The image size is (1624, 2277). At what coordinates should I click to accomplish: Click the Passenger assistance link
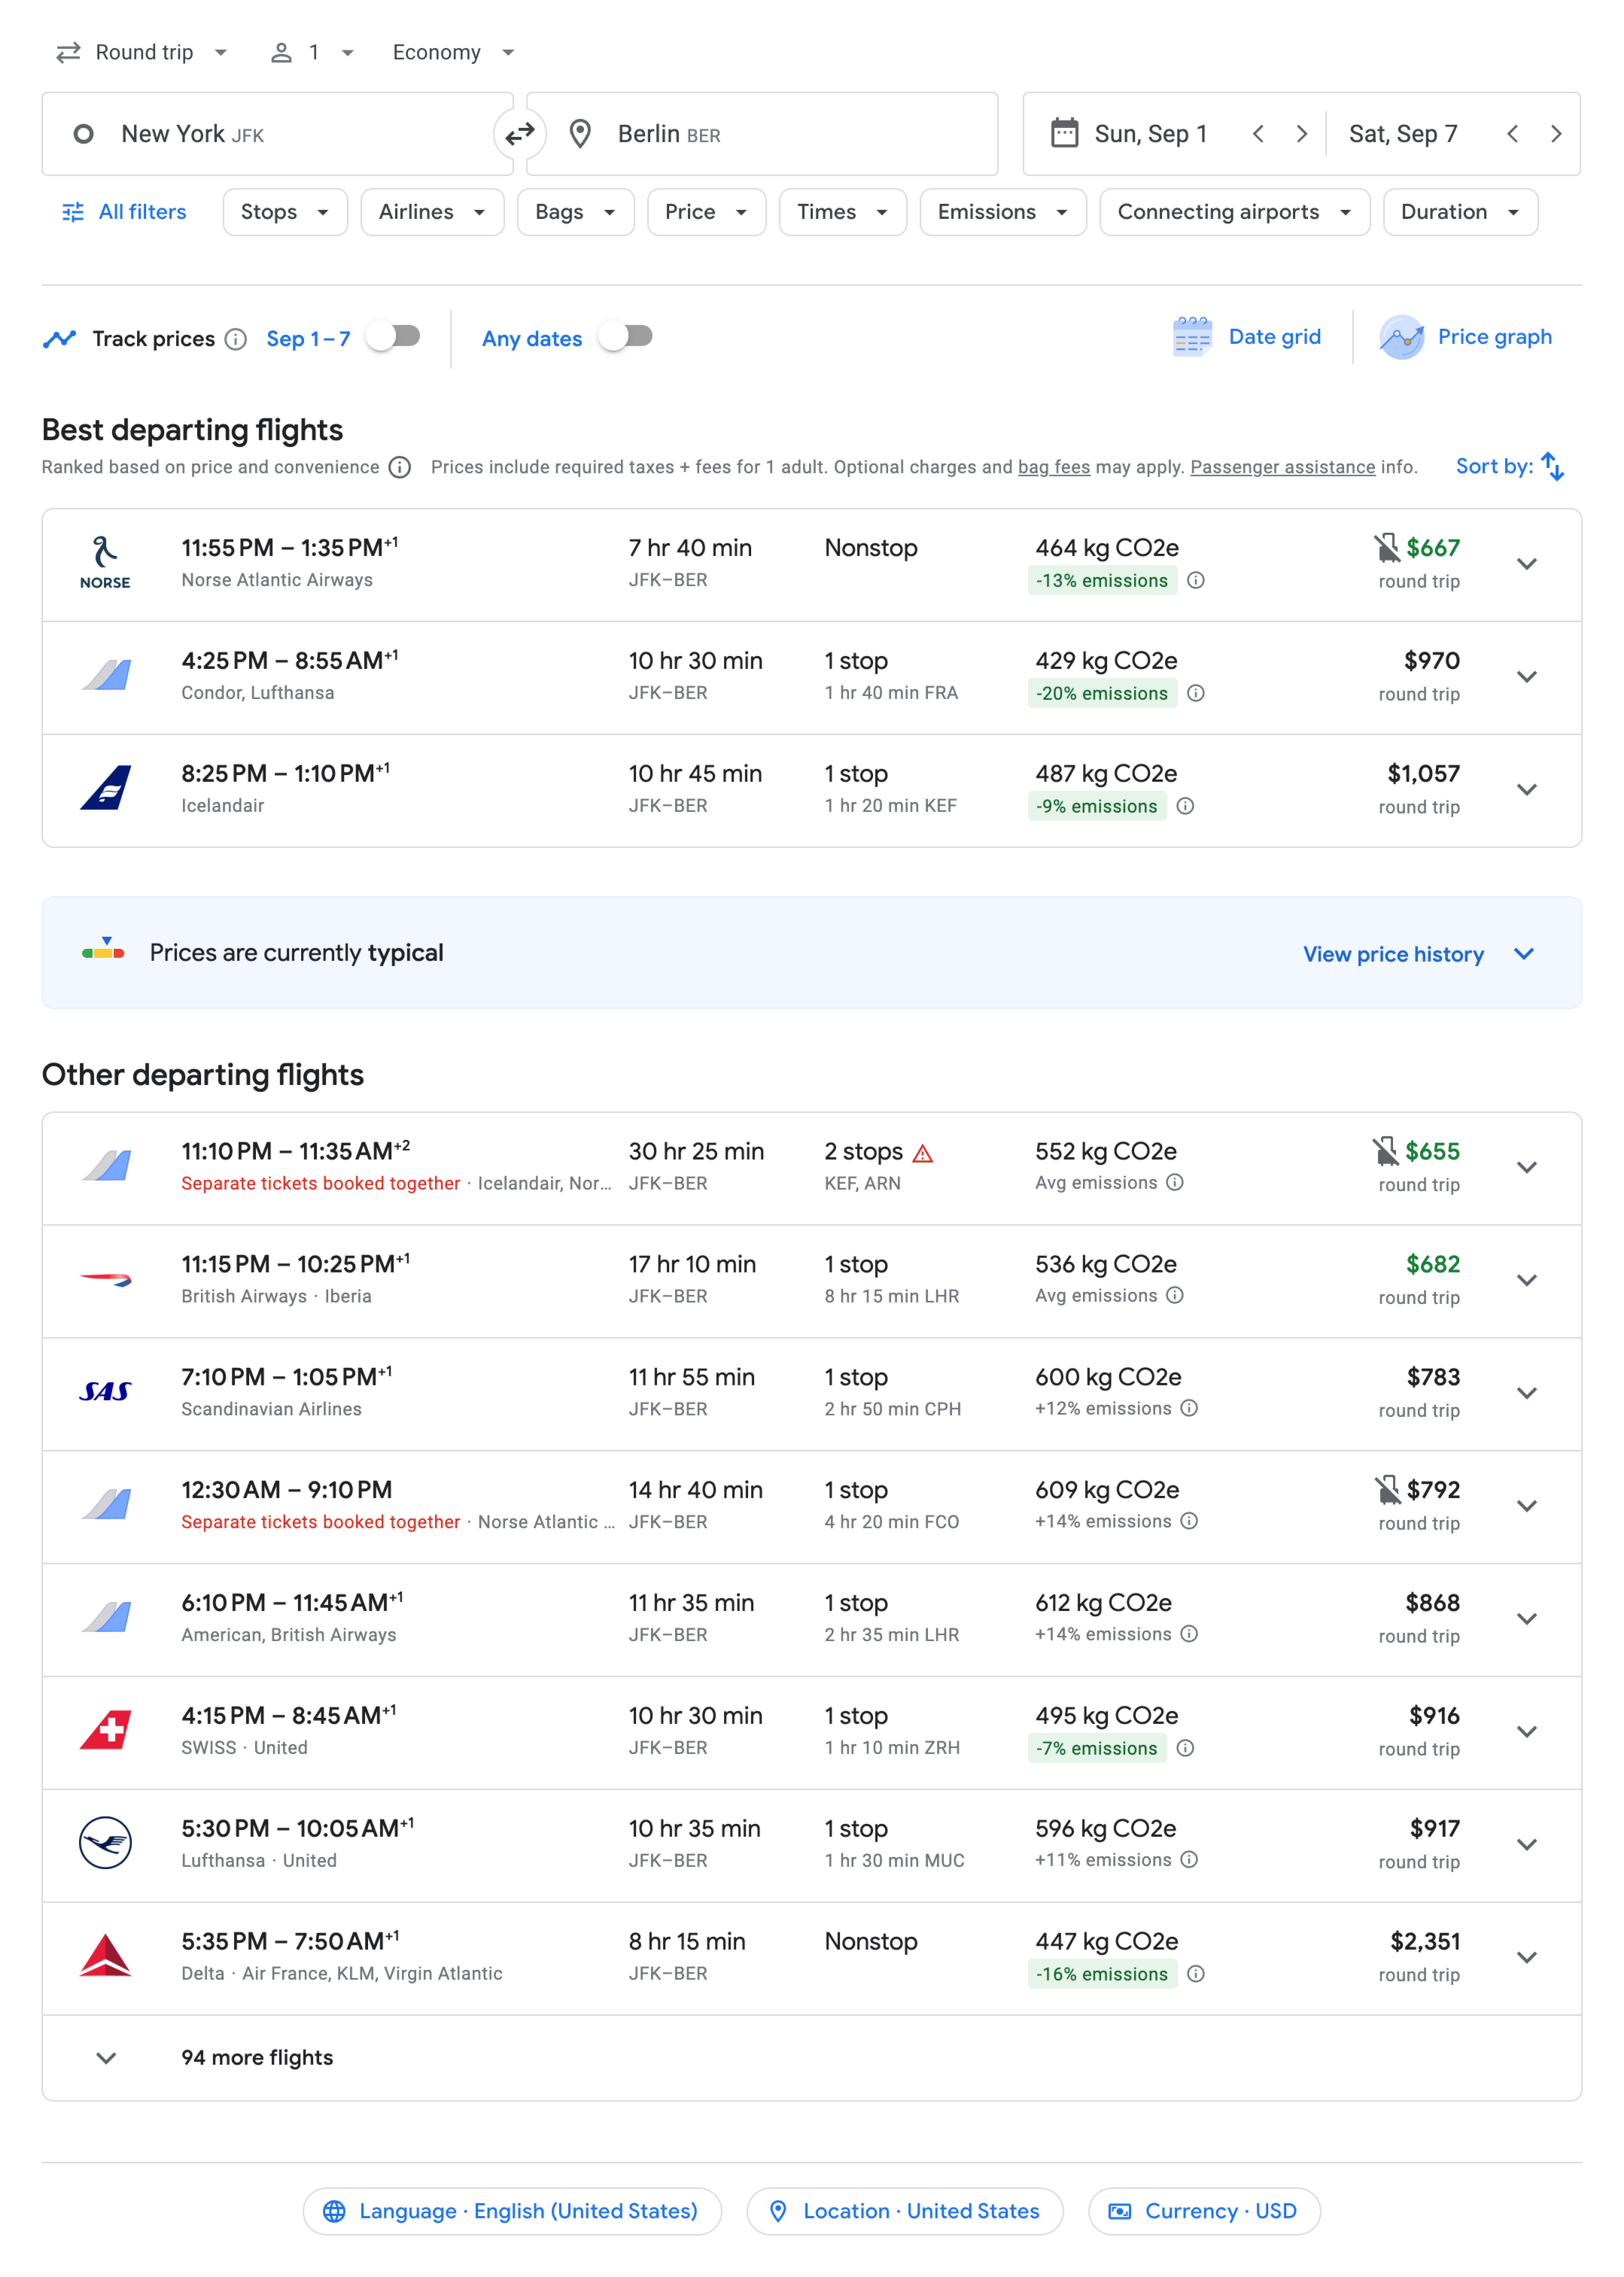click(1283, 467)
